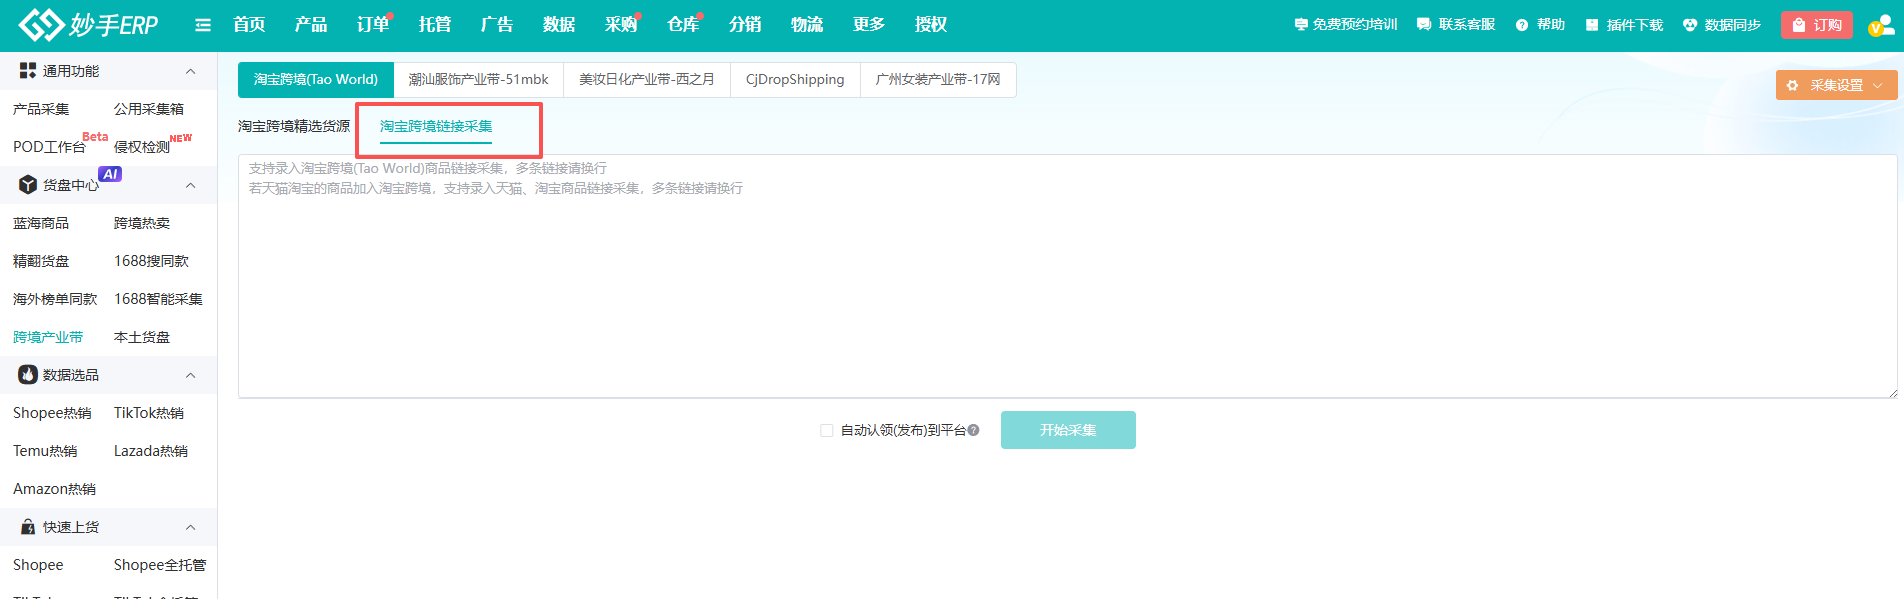Open Shopee全托管 in sidebar
Screen dimensions: 1904x599
[x=160, y=565]
